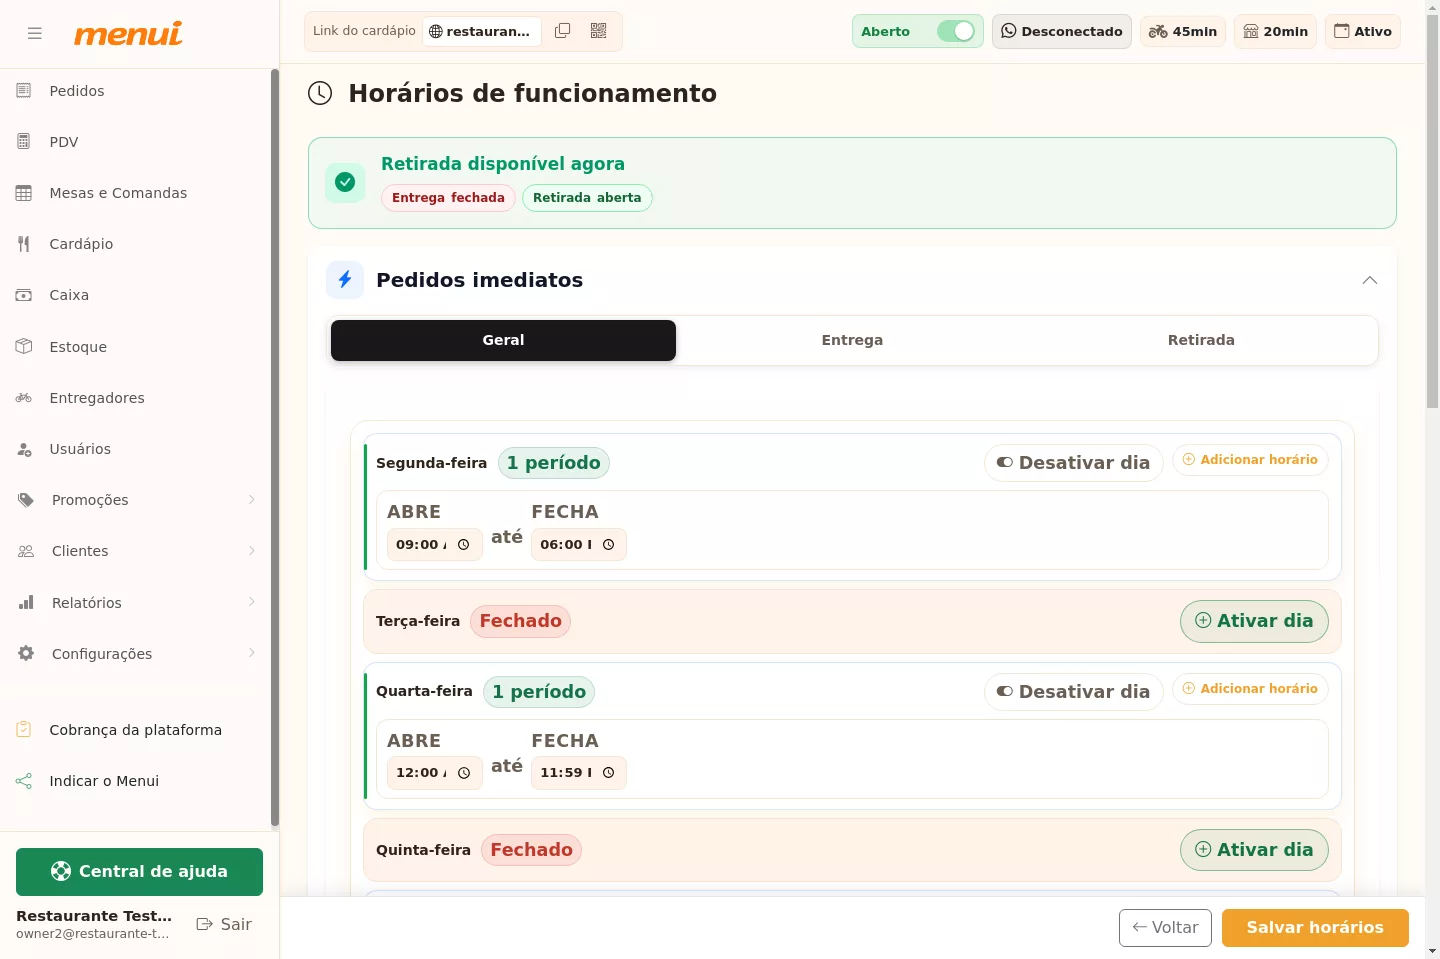This screenshot has height=959, width=1440.
Task: Add a time slot to Quarta-feira
Action: point(1250,689)
